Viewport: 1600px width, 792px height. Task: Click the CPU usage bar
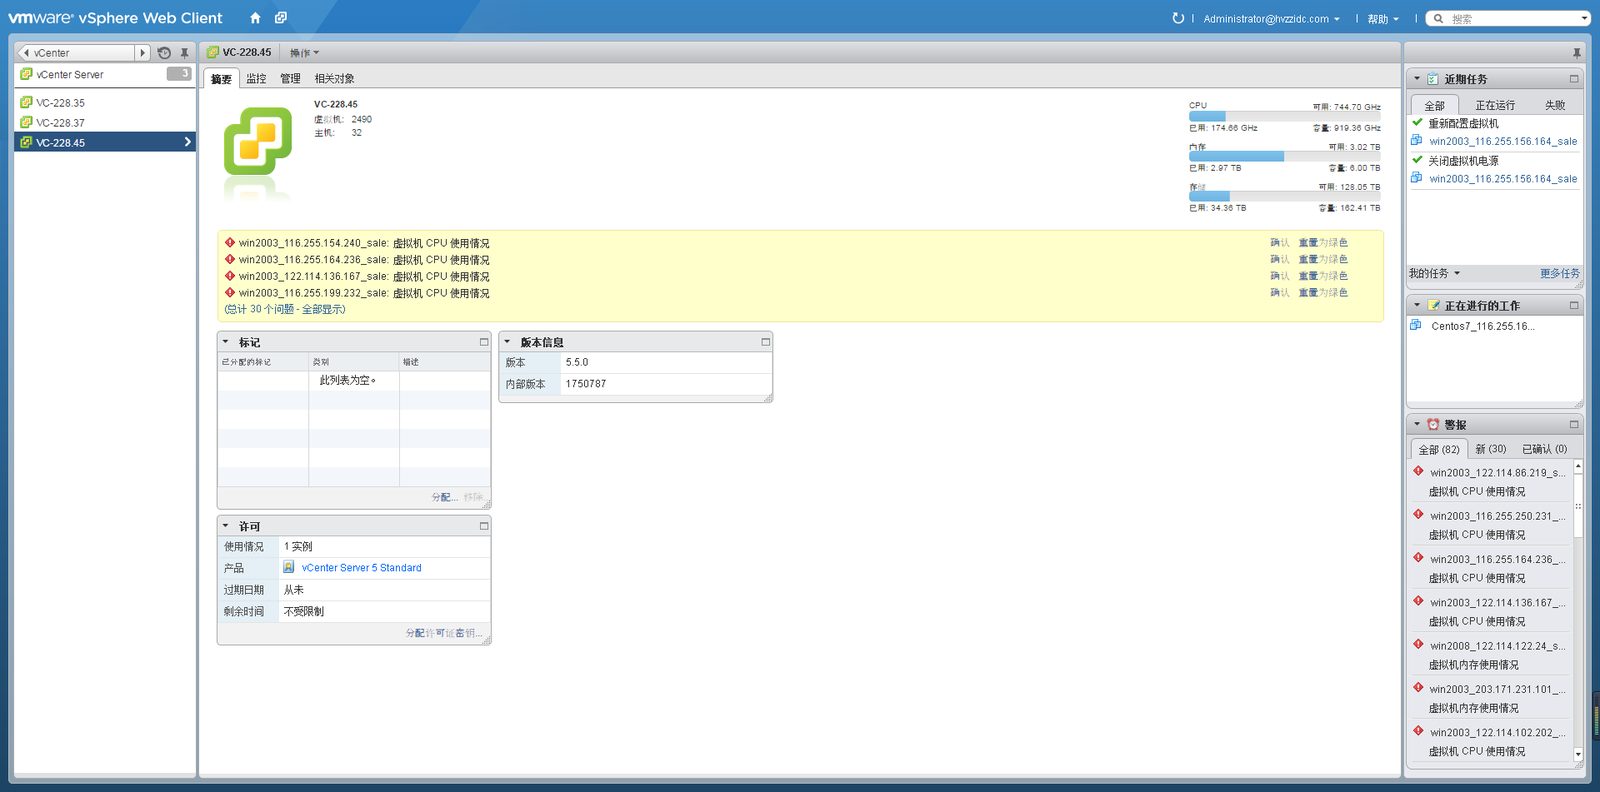pos(1284,117)
